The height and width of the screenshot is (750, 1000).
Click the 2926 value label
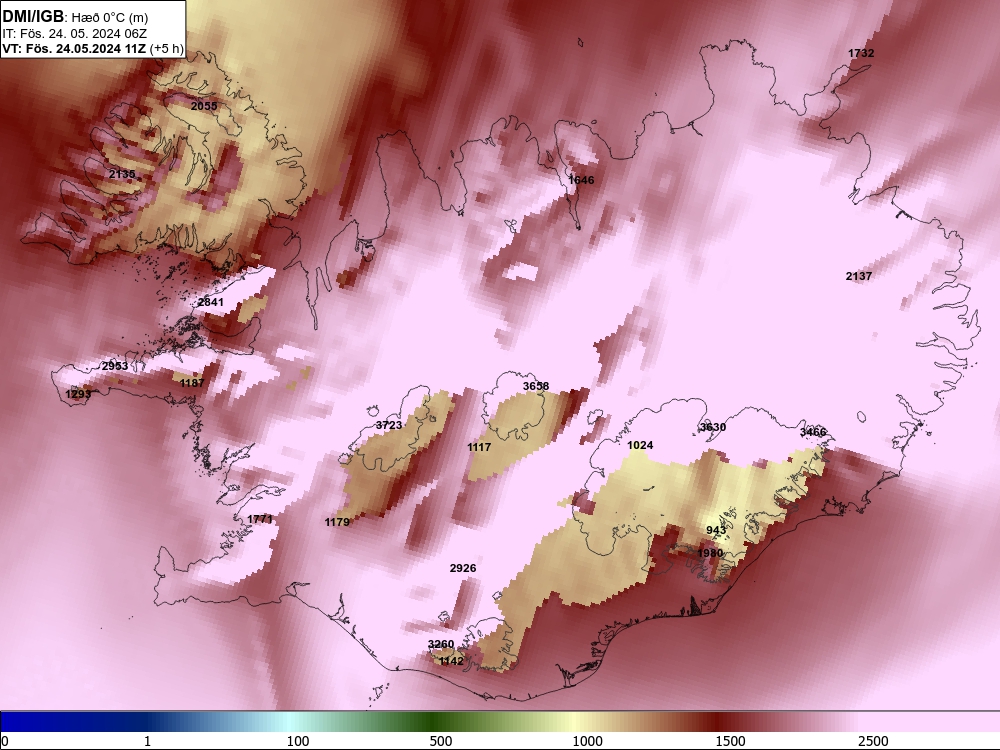click(463, 568)
